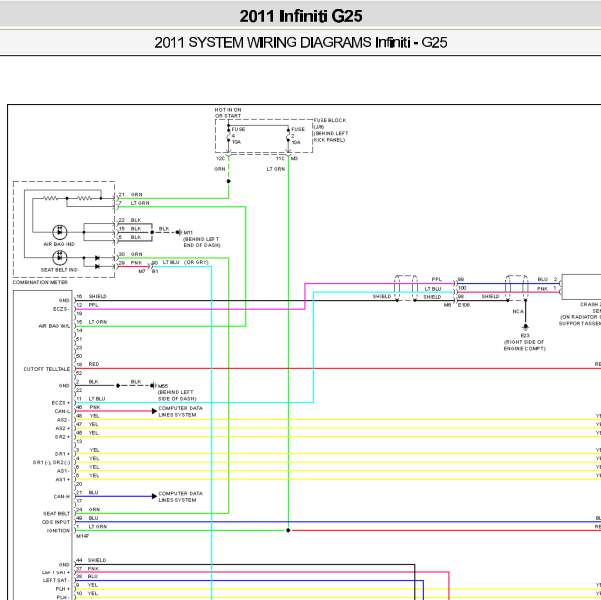Select the "FUSE 2 10A" label
The image size is (601, 600).
point(298,136)
